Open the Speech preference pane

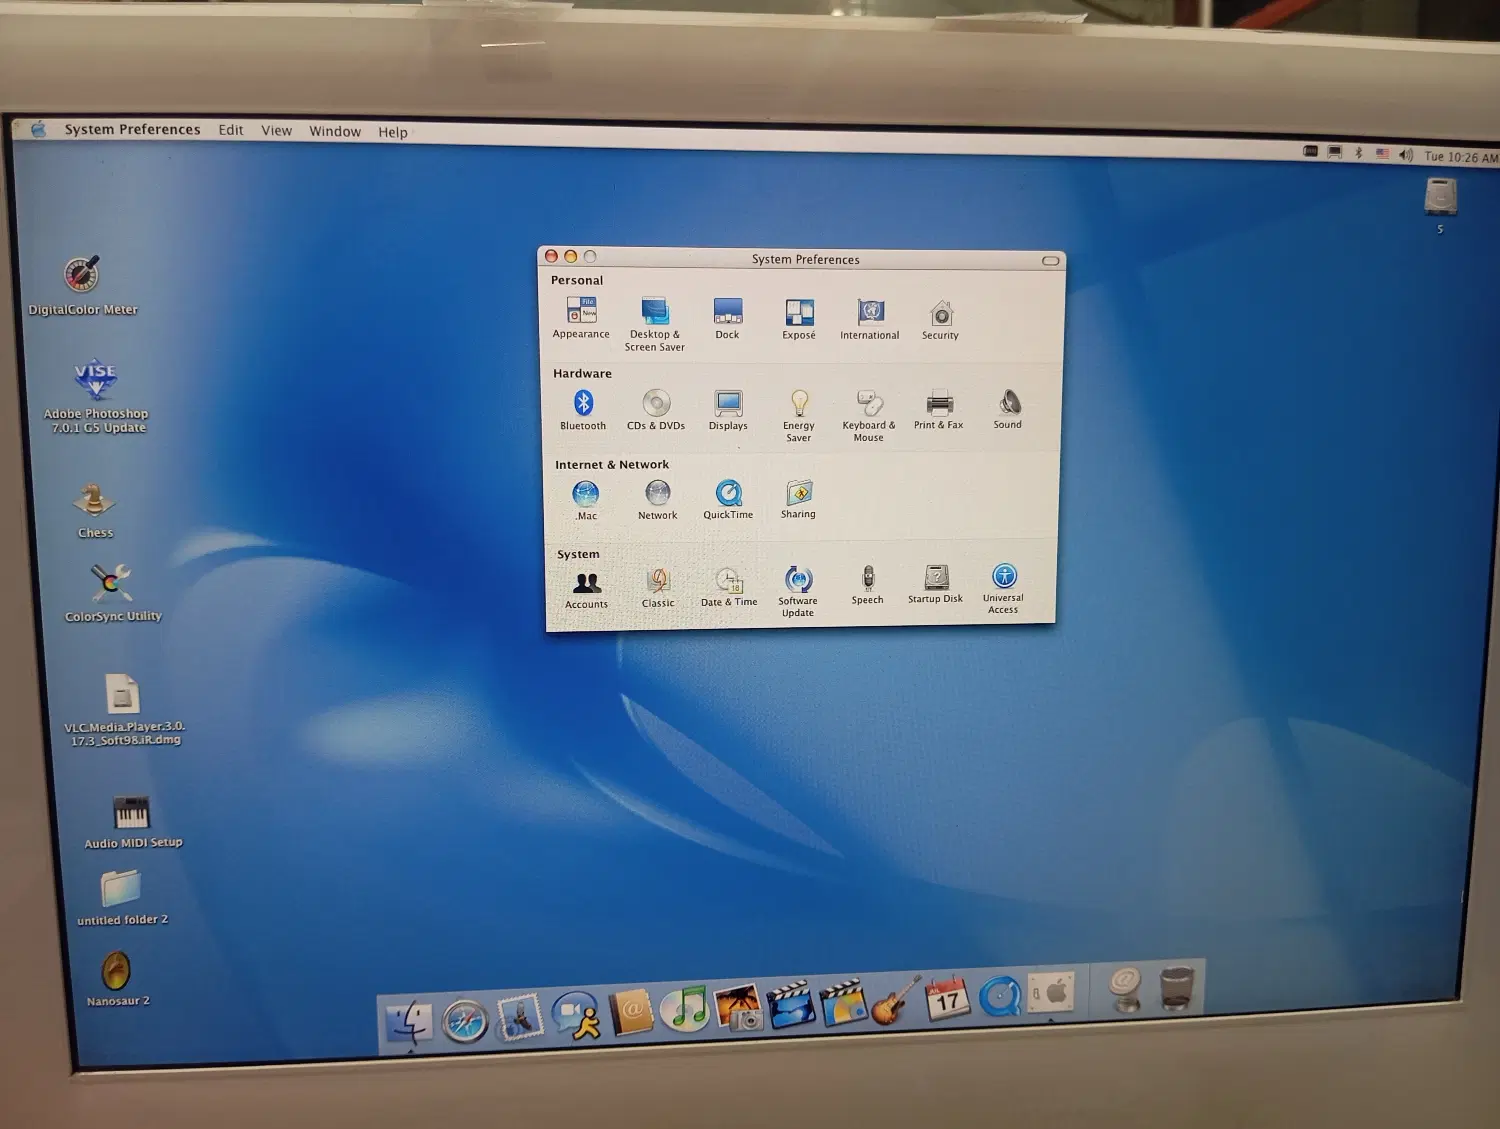coord(868,585)
